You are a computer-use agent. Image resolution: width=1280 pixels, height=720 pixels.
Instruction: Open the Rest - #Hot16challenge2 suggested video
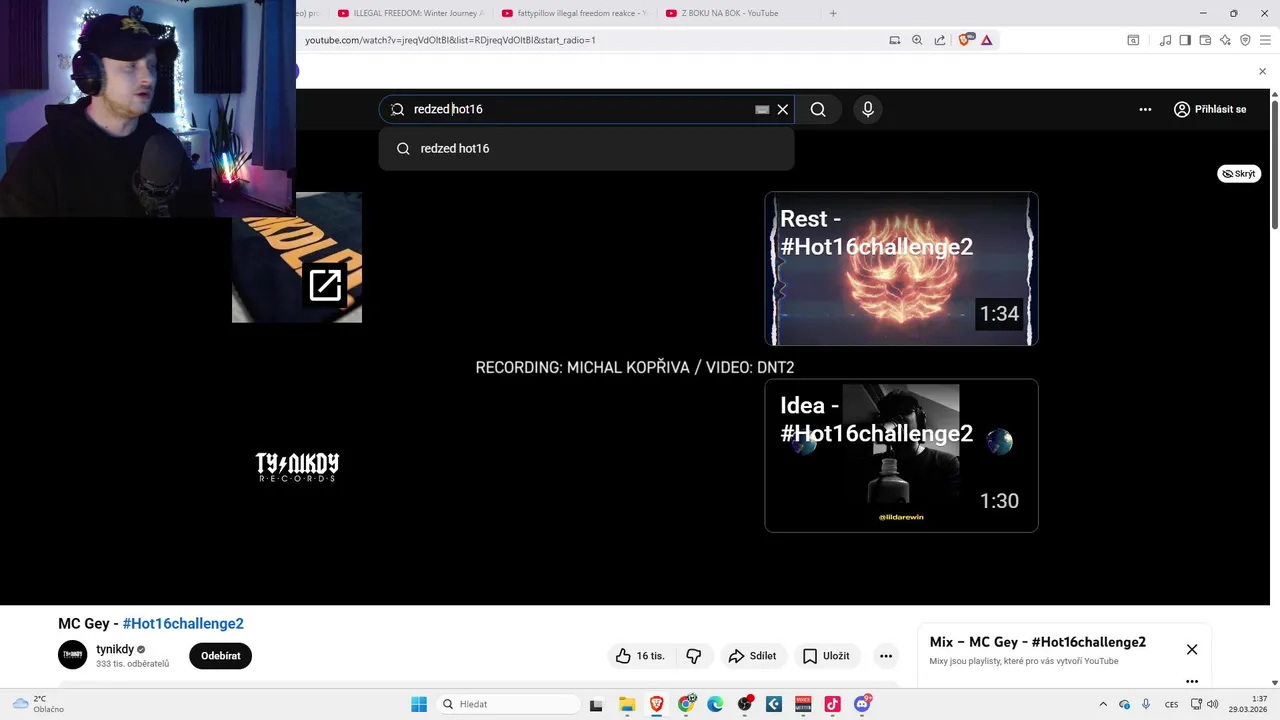(x=901, y=268)
